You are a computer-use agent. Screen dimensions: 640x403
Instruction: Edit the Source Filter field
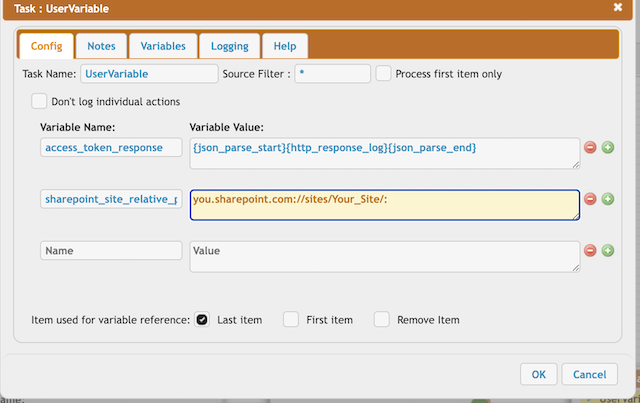tap(333, 74)
